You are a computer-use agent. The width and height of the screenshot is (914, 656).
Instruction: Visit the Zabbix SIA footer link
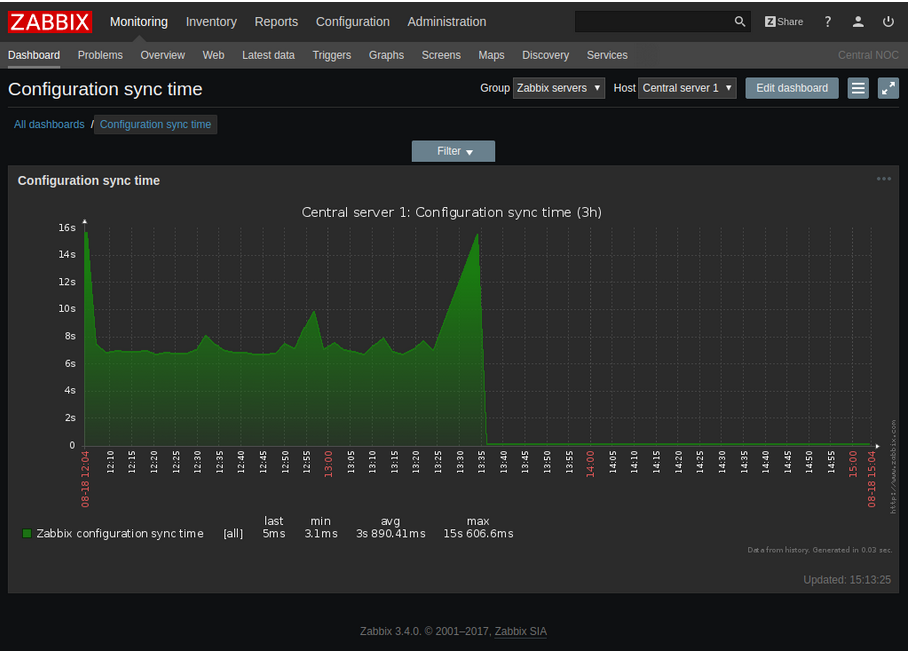[x=520, y=631]
